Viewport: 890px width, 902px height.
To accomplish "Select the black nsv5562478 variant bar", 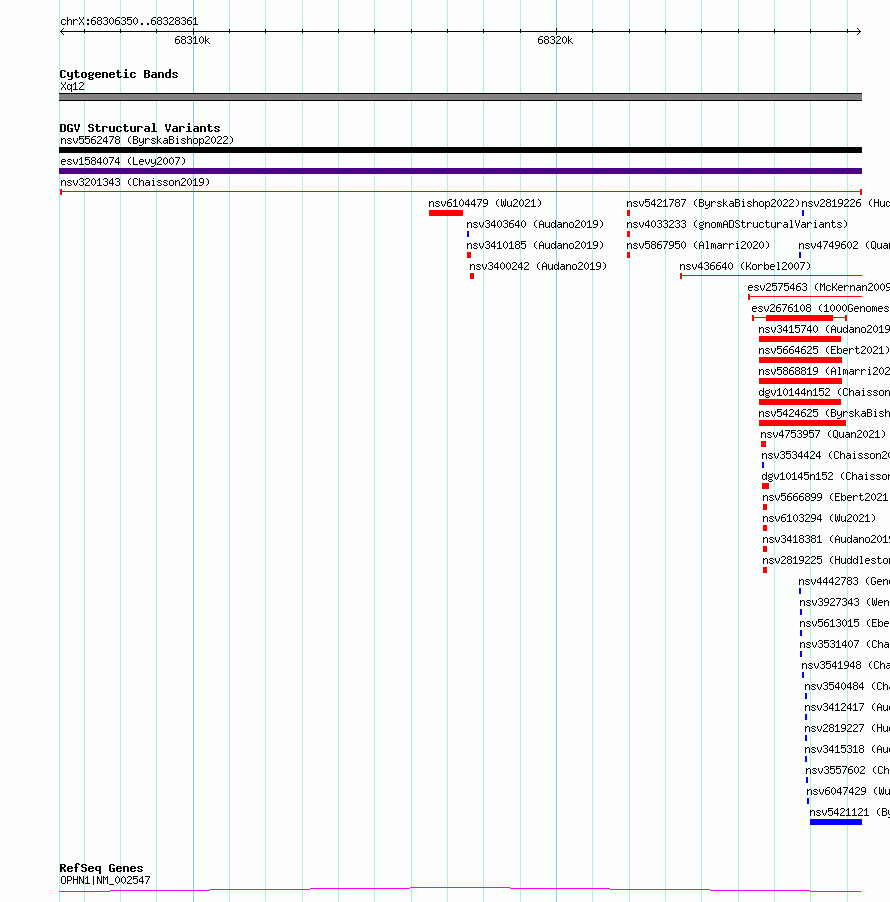I will pyautogui.click(x=460, y=150).
